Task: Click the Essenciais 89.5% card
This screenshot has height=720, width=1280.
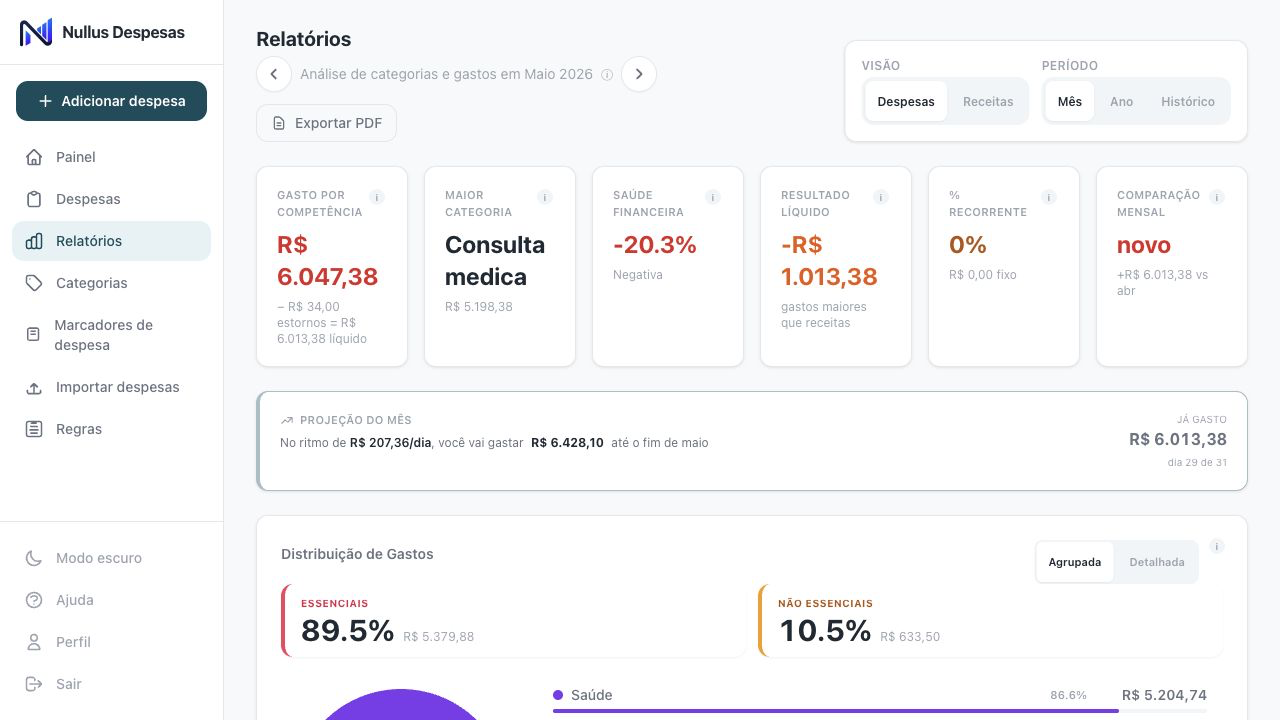Action: [x=514, y=621]
